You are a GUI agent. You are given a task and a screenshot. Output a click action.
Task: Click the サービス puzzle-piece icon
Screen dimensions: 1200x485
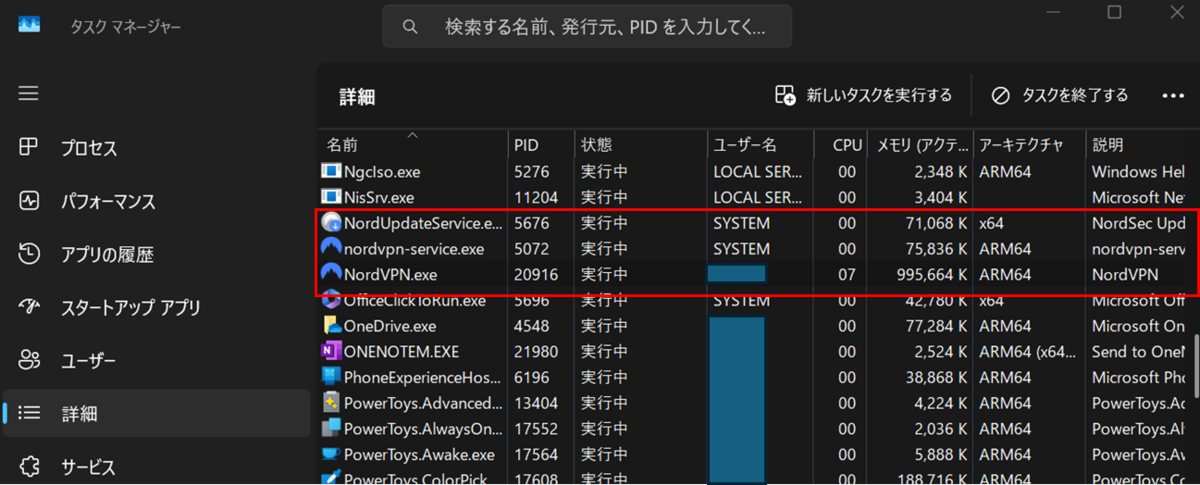coord(29,466)
